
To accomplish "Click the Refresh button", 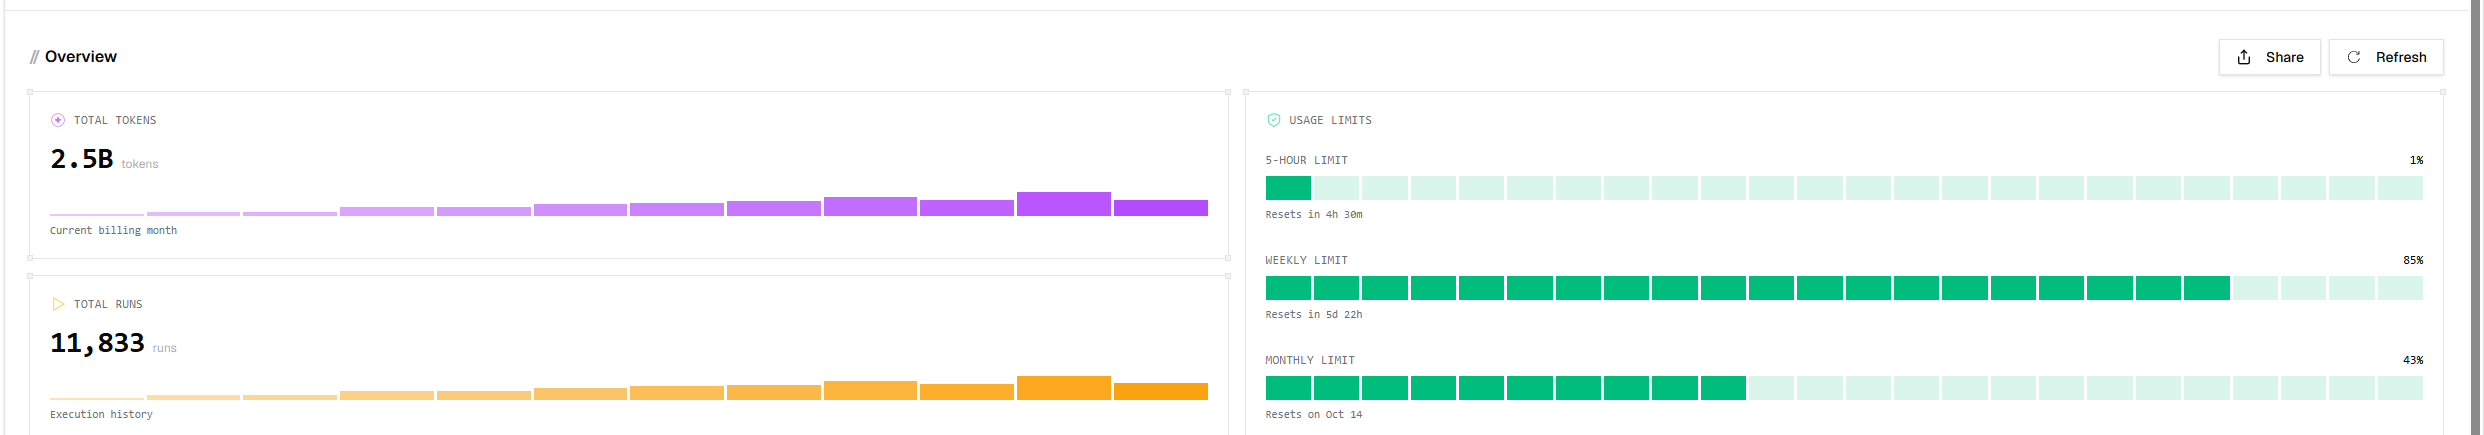I will point(2386,57).
